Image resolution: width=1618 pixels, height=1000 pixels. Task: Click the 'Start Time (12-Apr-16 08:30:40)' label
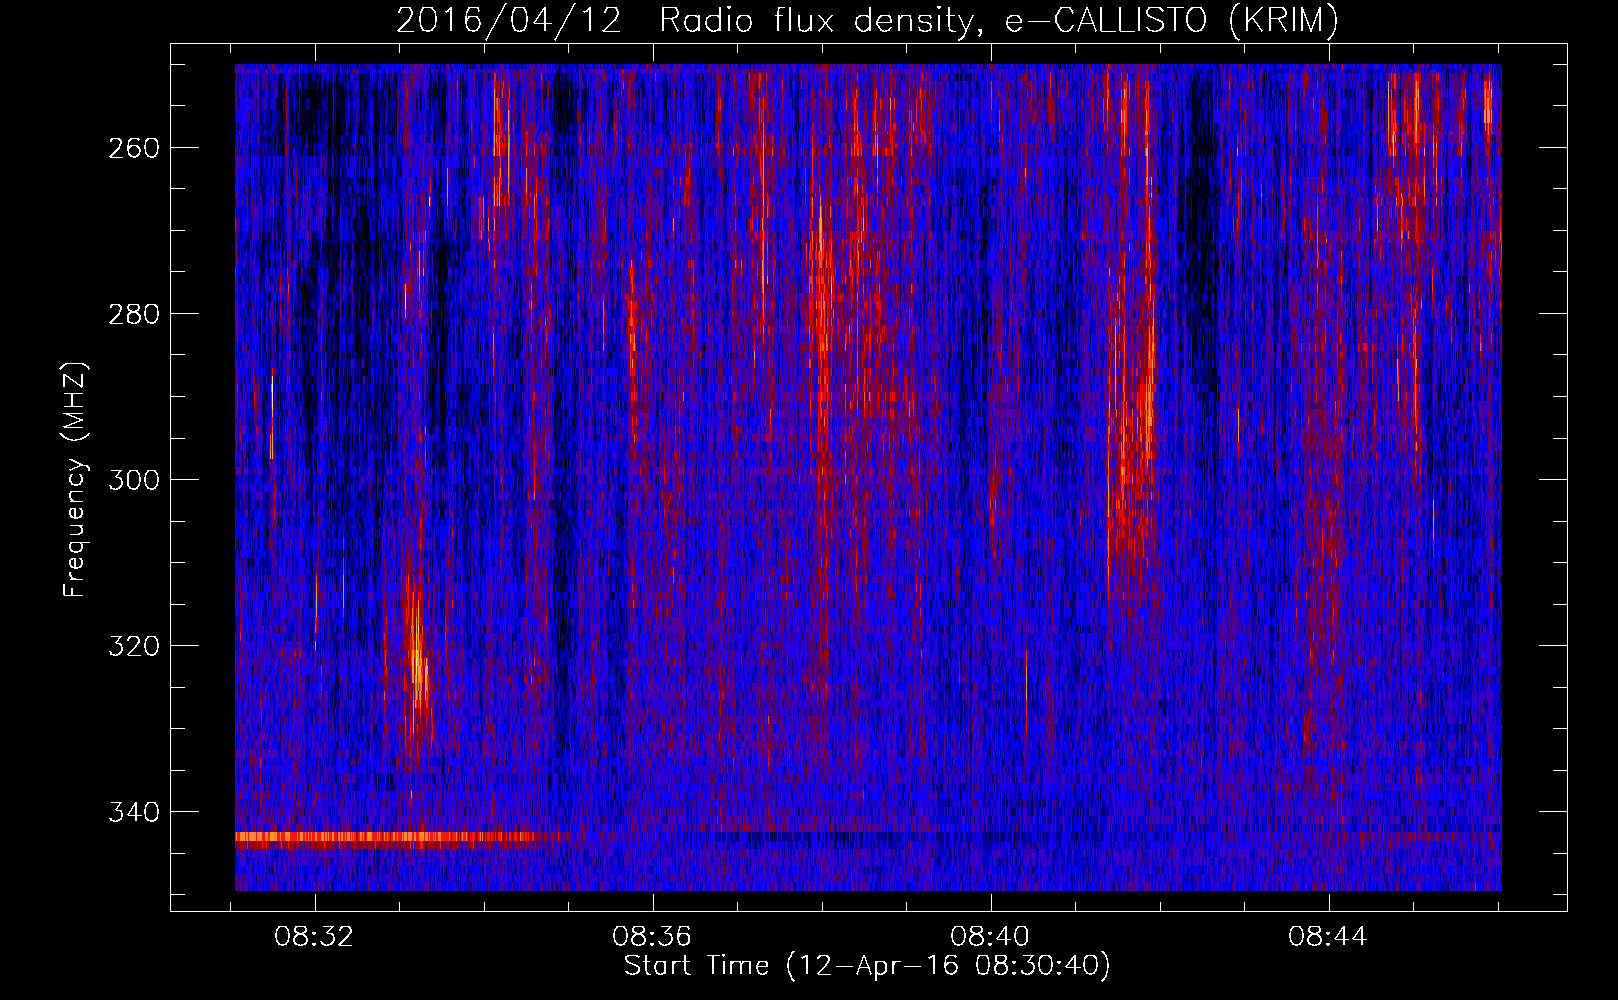pyautogui.click(x=867, y=966)
